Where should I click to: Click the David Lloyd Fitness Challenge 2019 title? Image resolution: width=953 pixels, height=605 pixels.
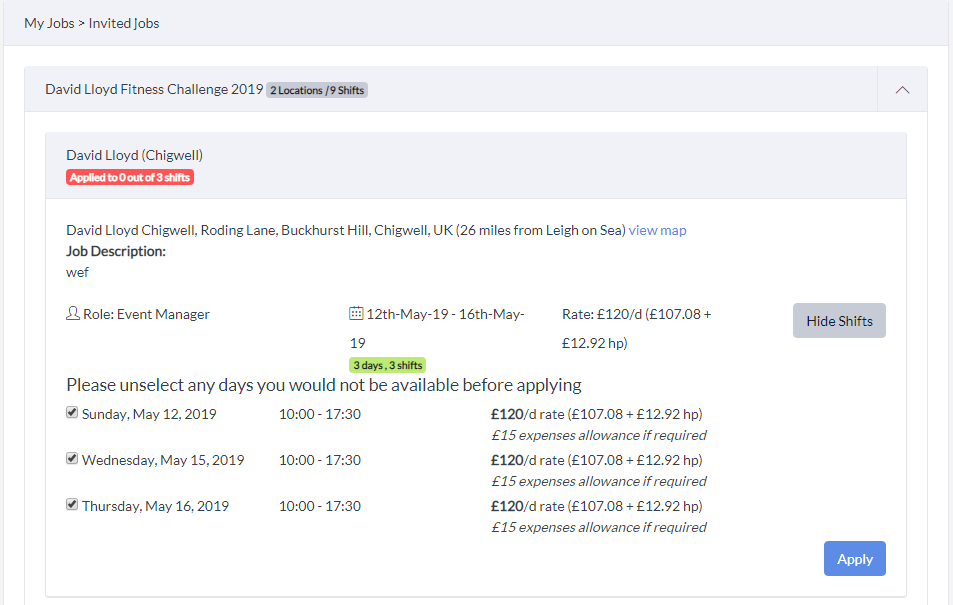tap(154, 89)
